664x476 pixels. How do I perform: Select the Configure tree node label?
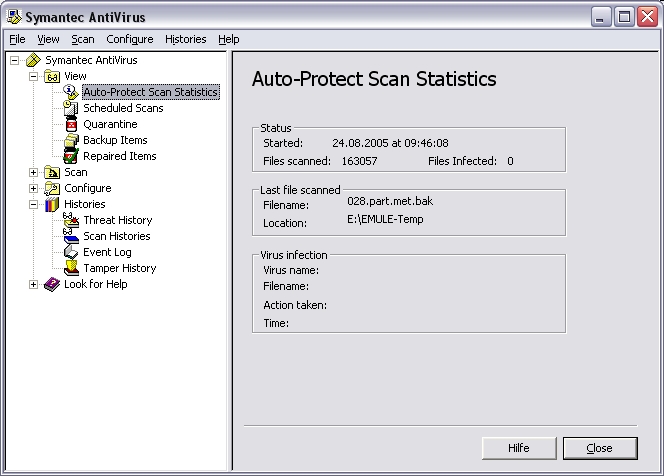[88, 188]
